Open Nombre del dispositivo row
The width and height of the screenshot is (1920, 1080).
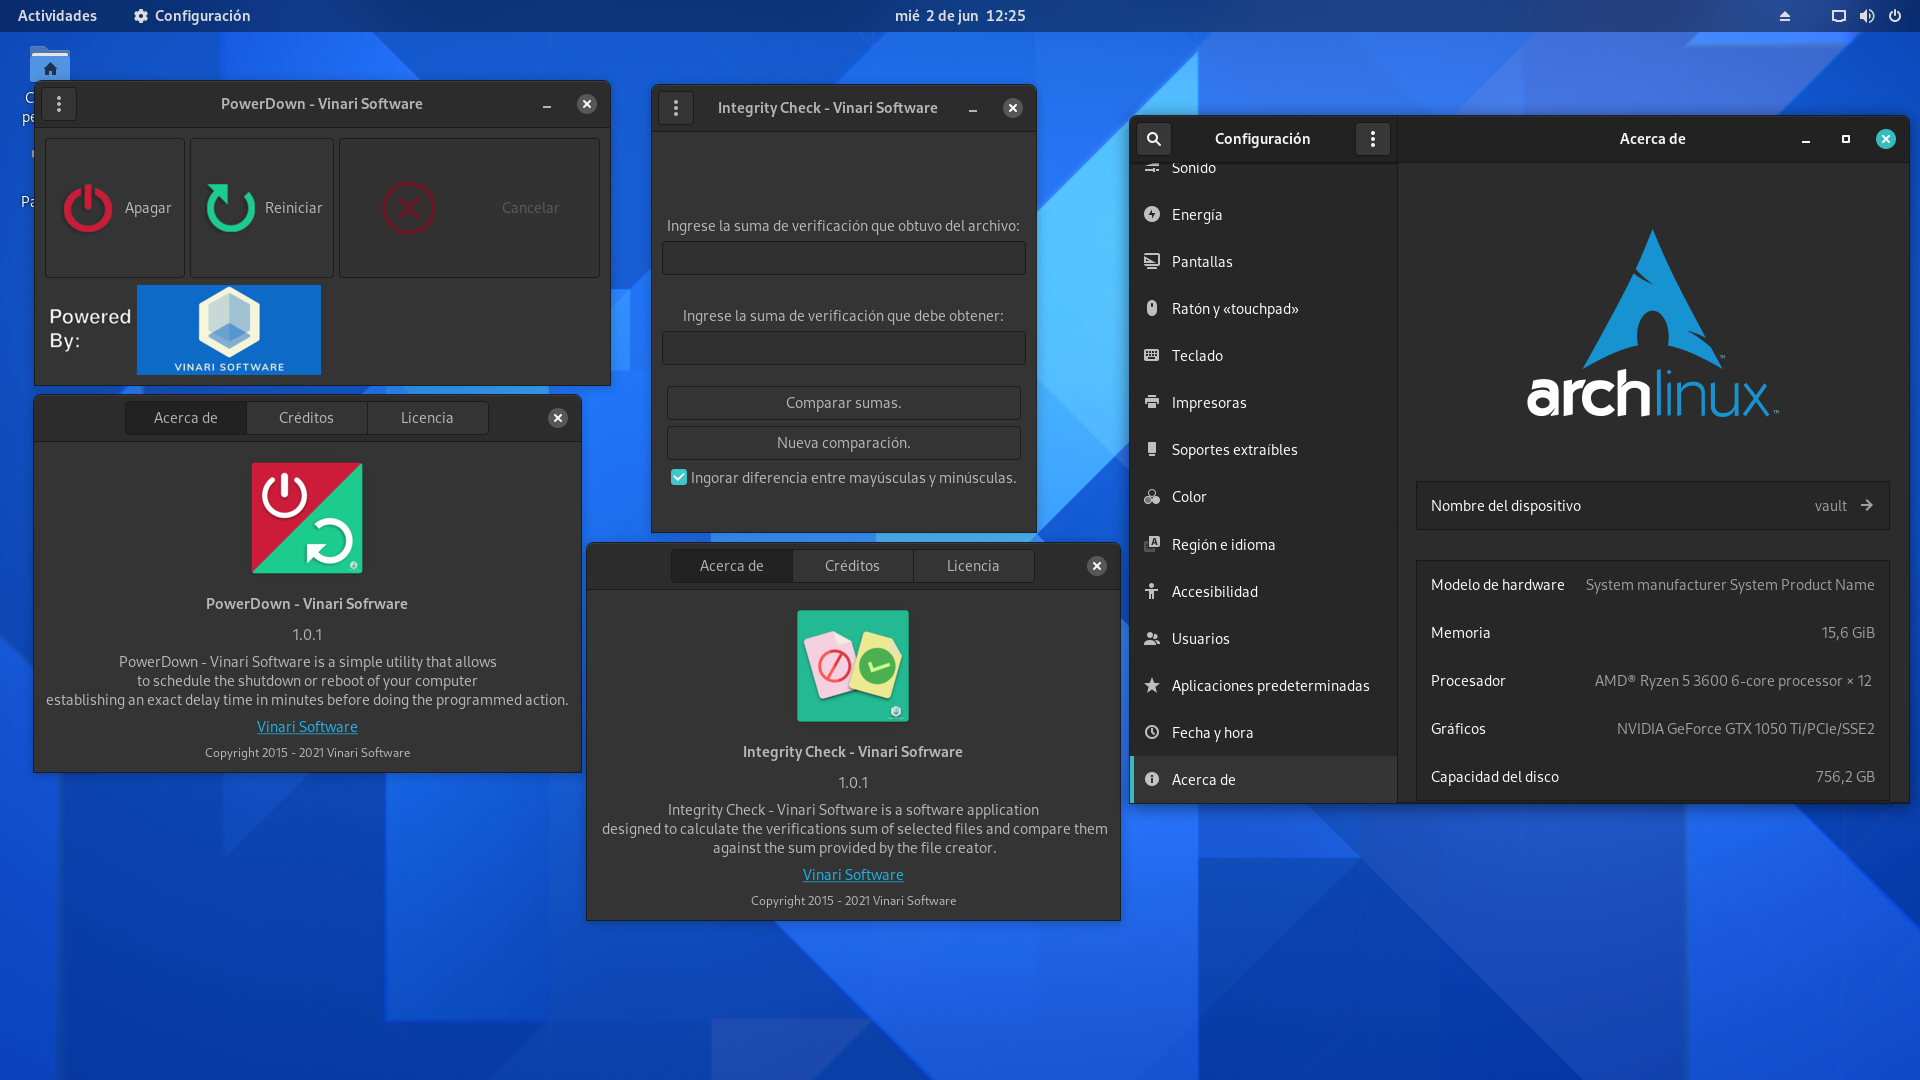pyautogui.click(x=1652, y=506)
